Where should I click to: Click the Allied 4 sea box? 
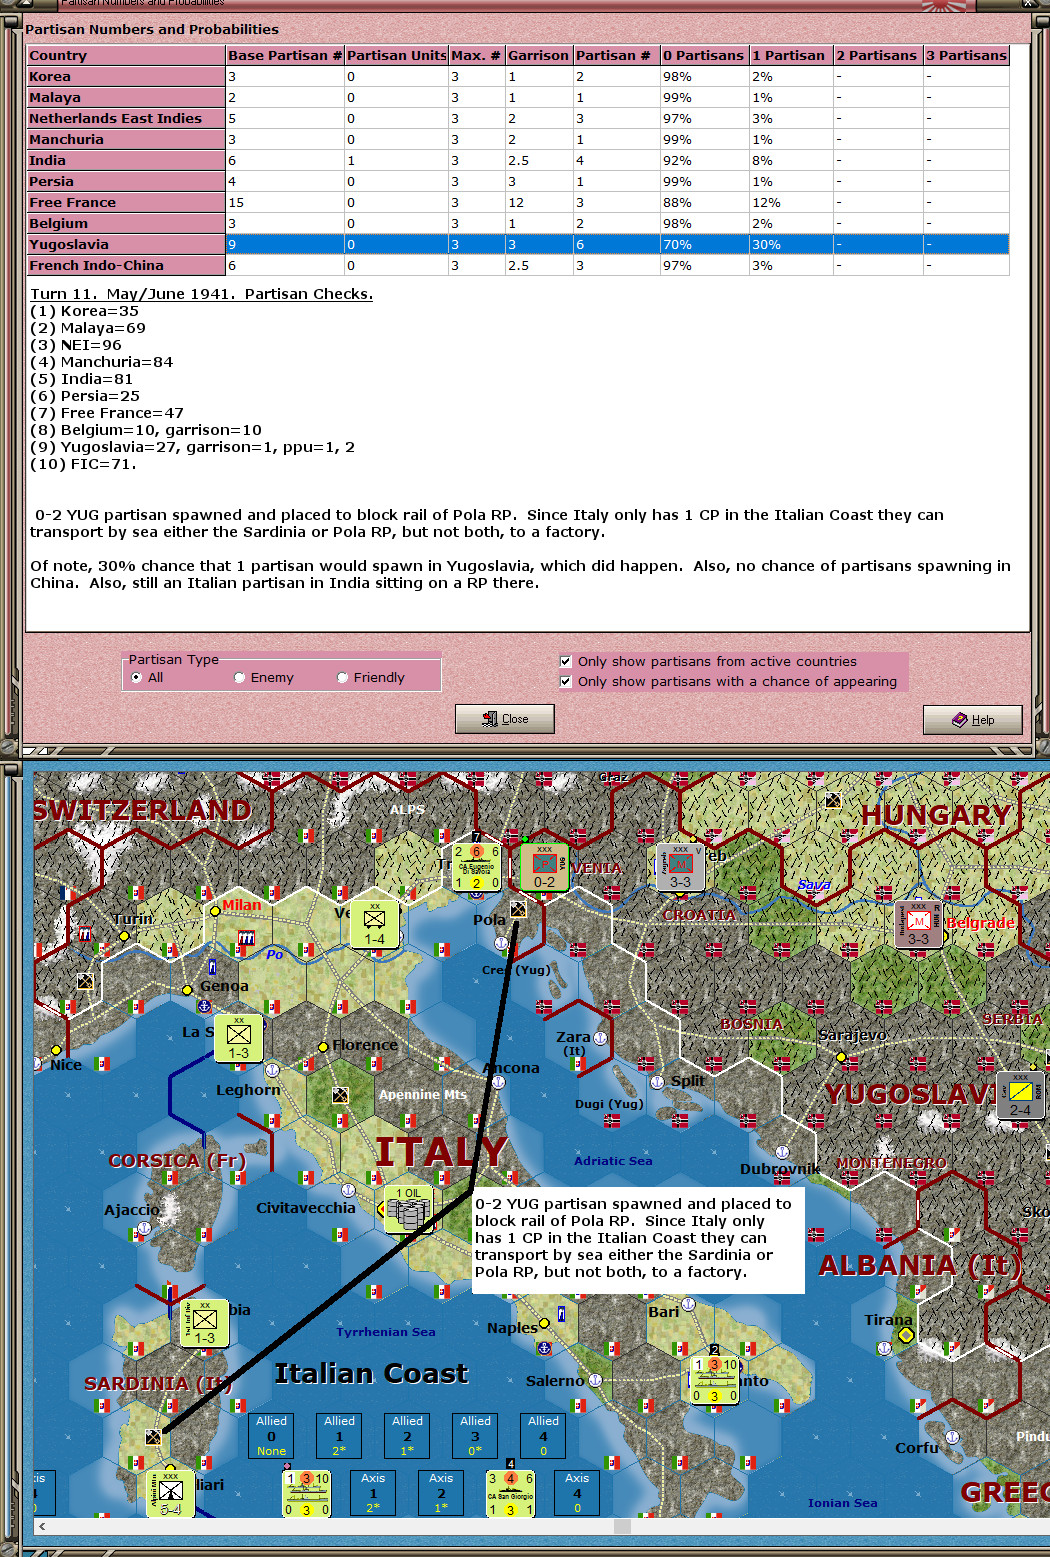tap(543, 1435)
